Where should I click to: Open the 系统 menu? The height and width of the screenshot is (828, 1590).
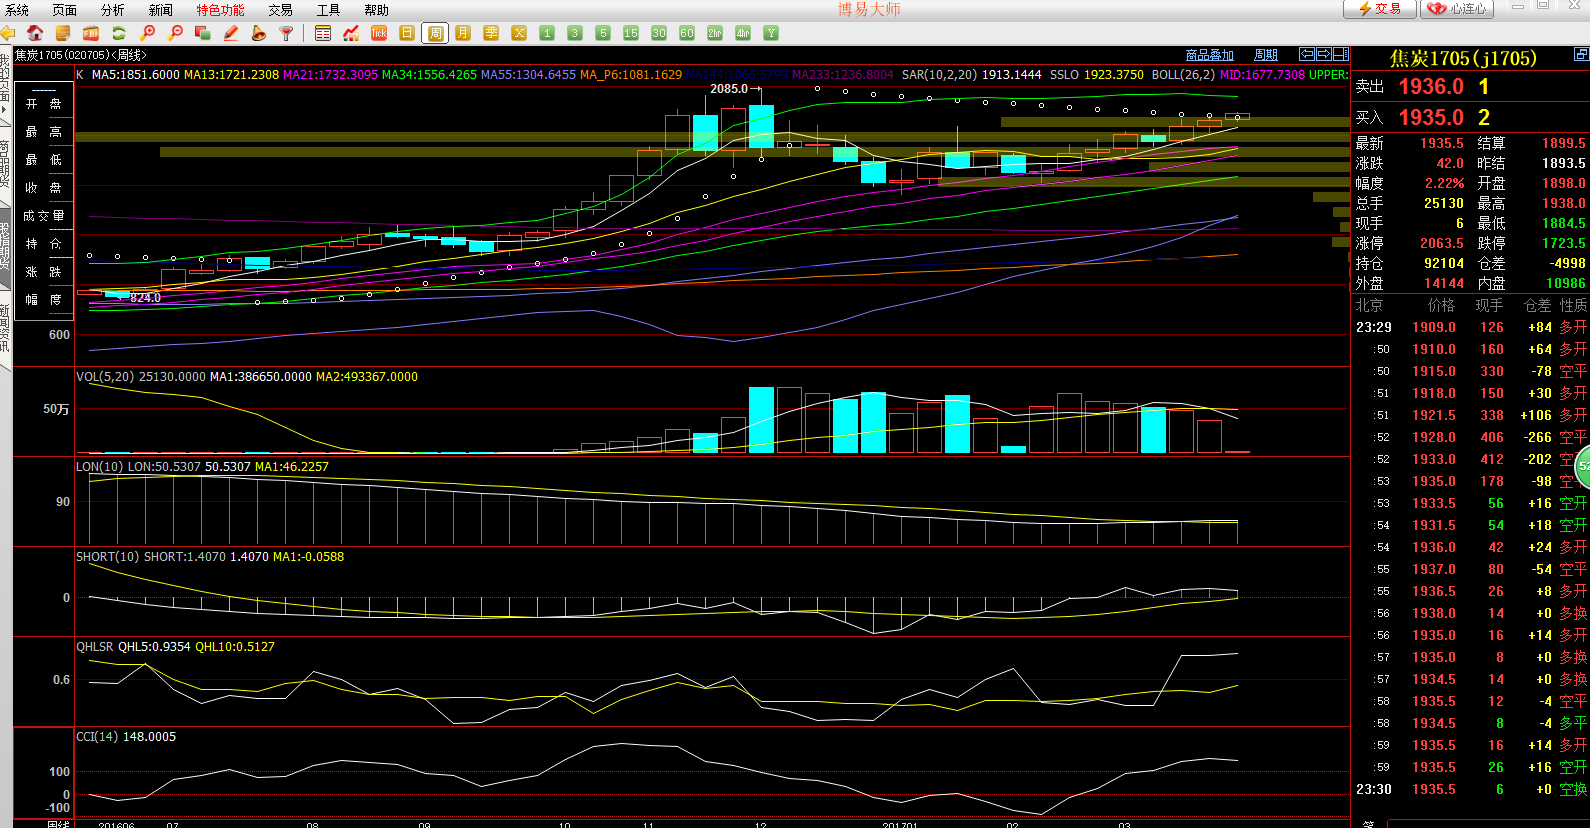pos(17,10)
